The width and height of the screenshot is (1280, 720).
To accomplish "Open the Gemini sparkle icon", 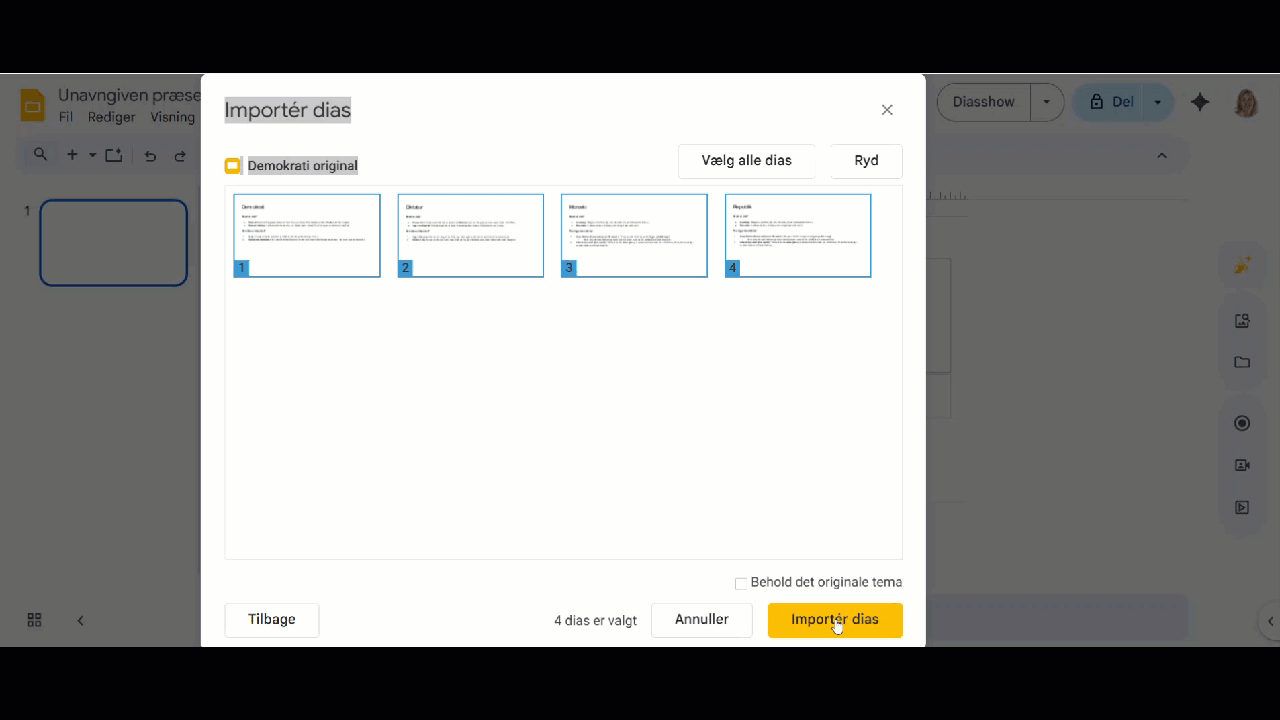I will [x=1200, y=102].
